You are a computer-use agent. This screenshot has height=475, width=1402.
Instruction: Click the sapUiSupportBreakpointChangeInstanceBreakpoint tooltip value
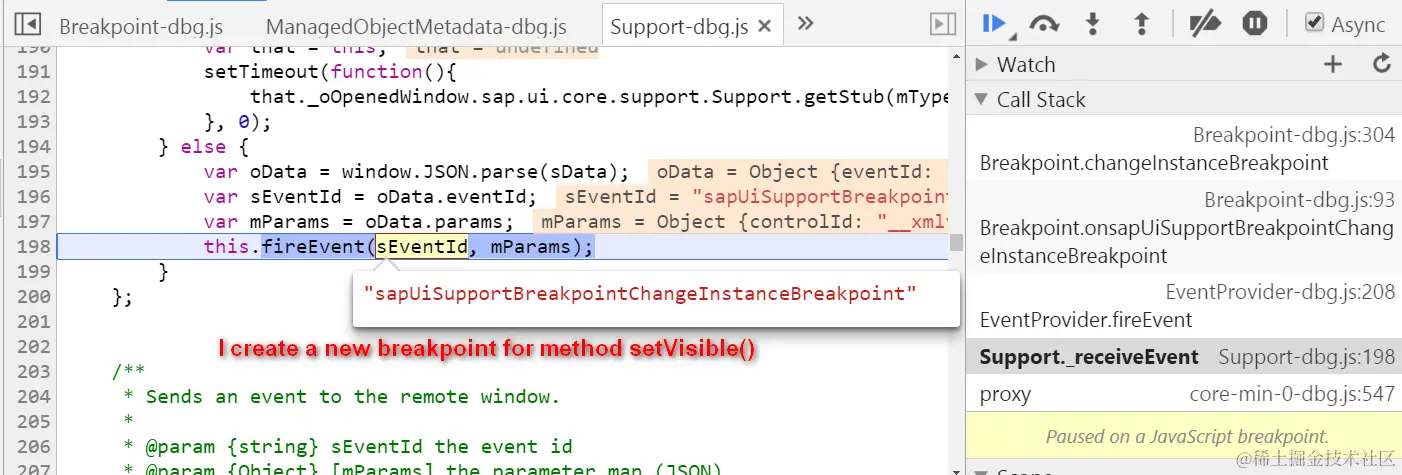(x=640, y=294)
